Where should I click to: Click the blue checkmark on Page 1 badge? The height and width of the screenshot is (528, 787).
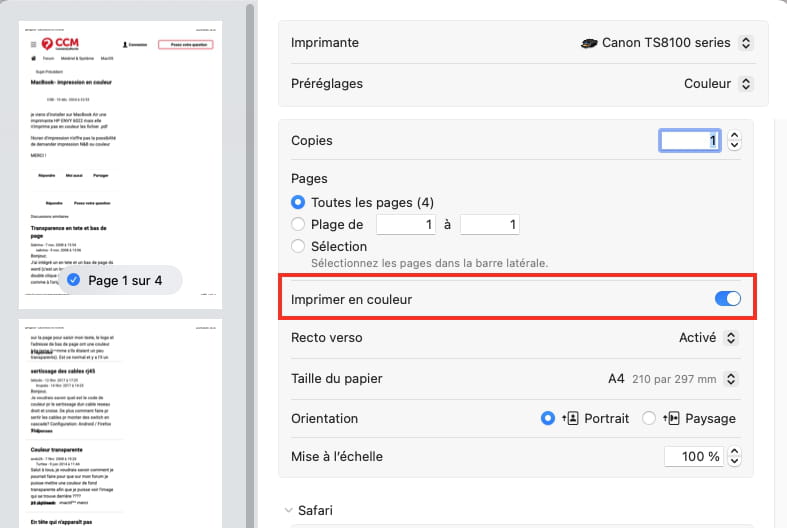coord(73,280)
